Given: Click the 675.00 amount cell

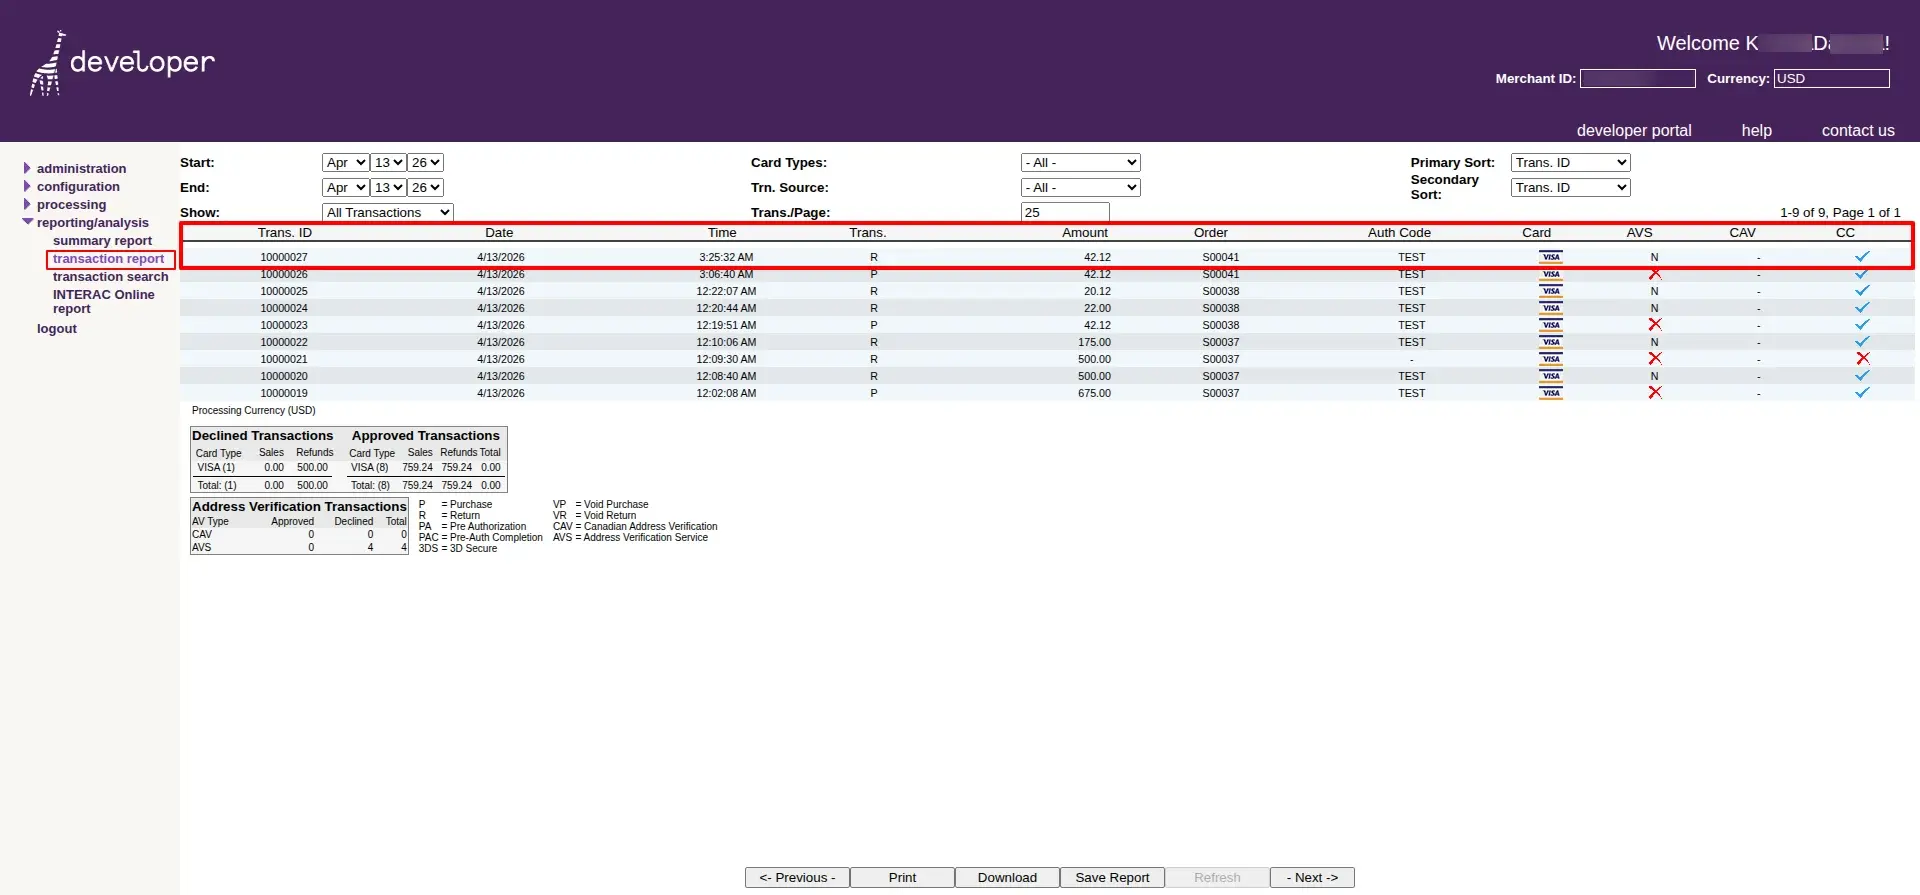Looking at the screenshot, I should pyautogui.click(x=1094, y=393).
